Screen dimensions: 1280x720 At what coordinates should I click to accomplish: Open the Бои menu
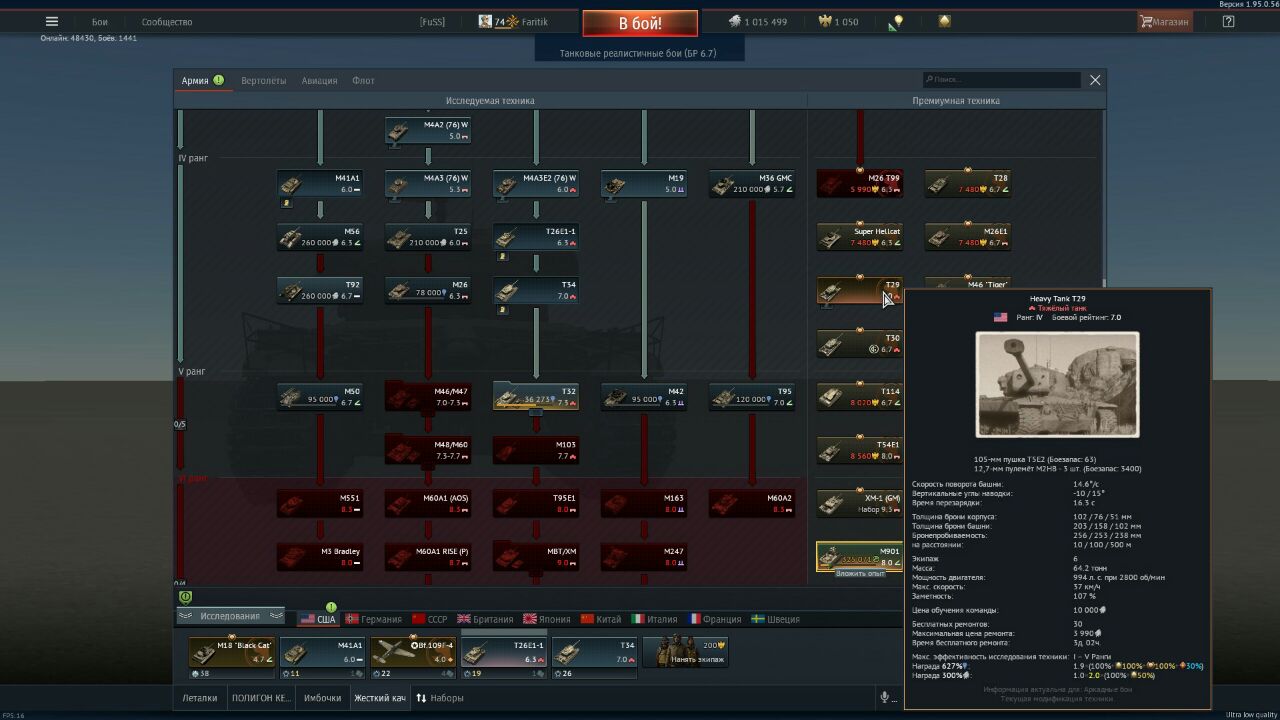pos(100,22)
